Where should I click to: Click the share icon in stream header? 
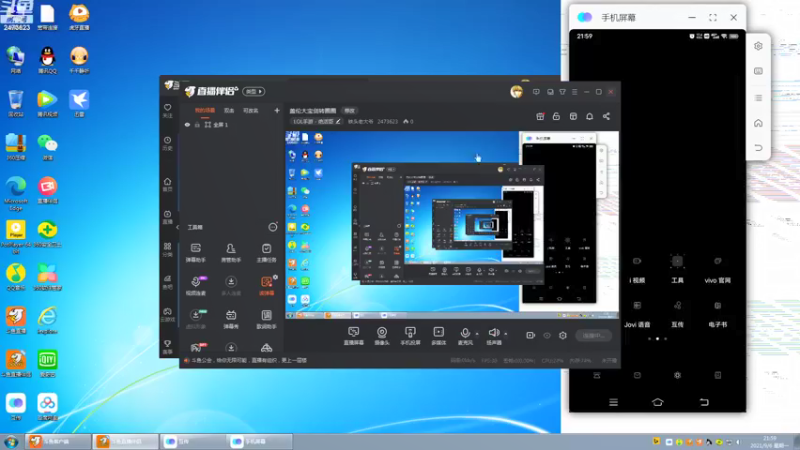point(606,116)
